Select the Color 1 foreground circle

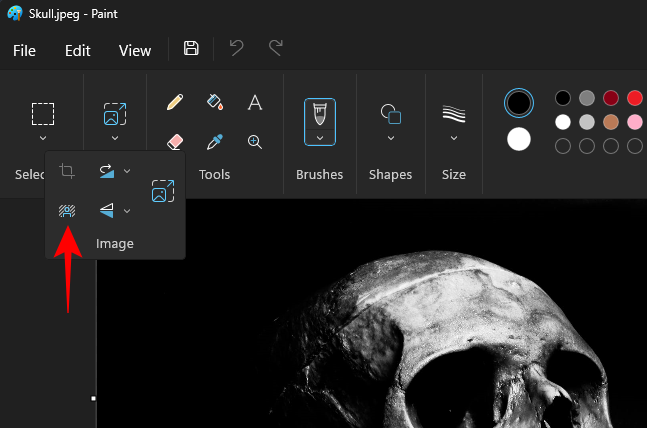519,102
